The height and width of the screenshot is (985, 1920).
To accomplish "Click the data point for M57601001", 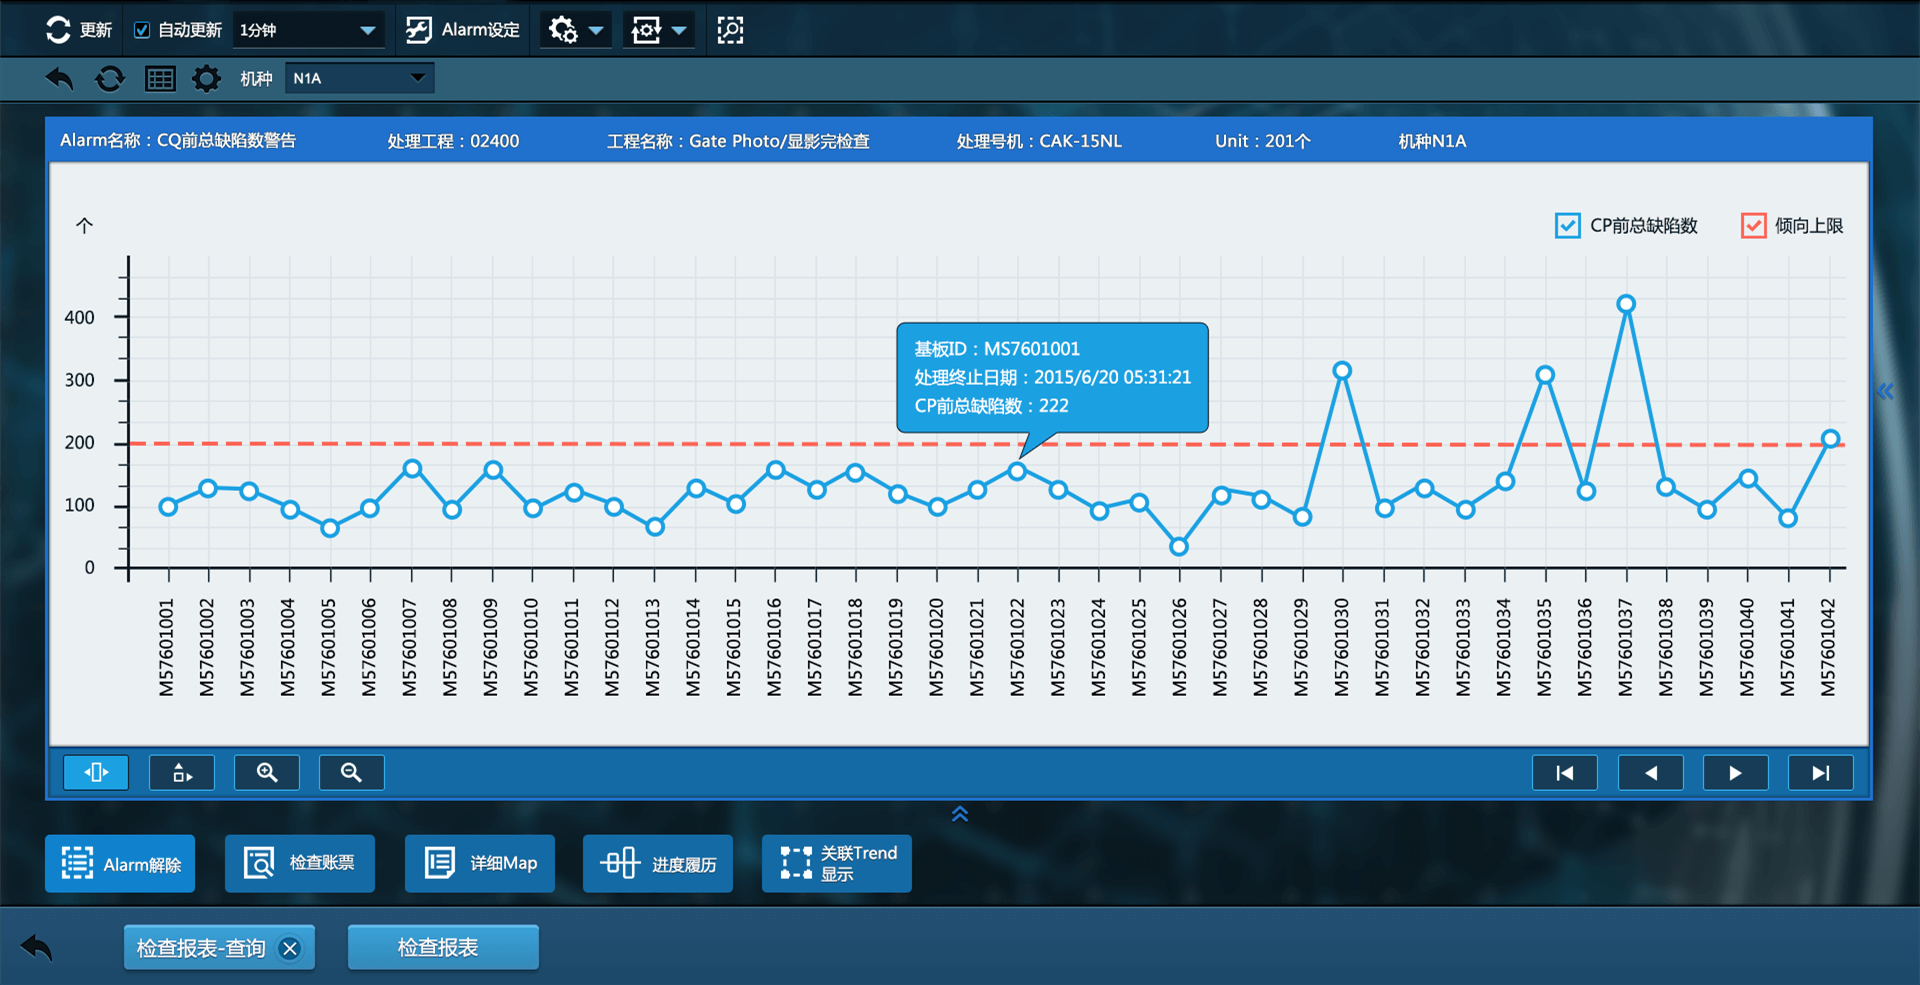I will coord(168,507).
